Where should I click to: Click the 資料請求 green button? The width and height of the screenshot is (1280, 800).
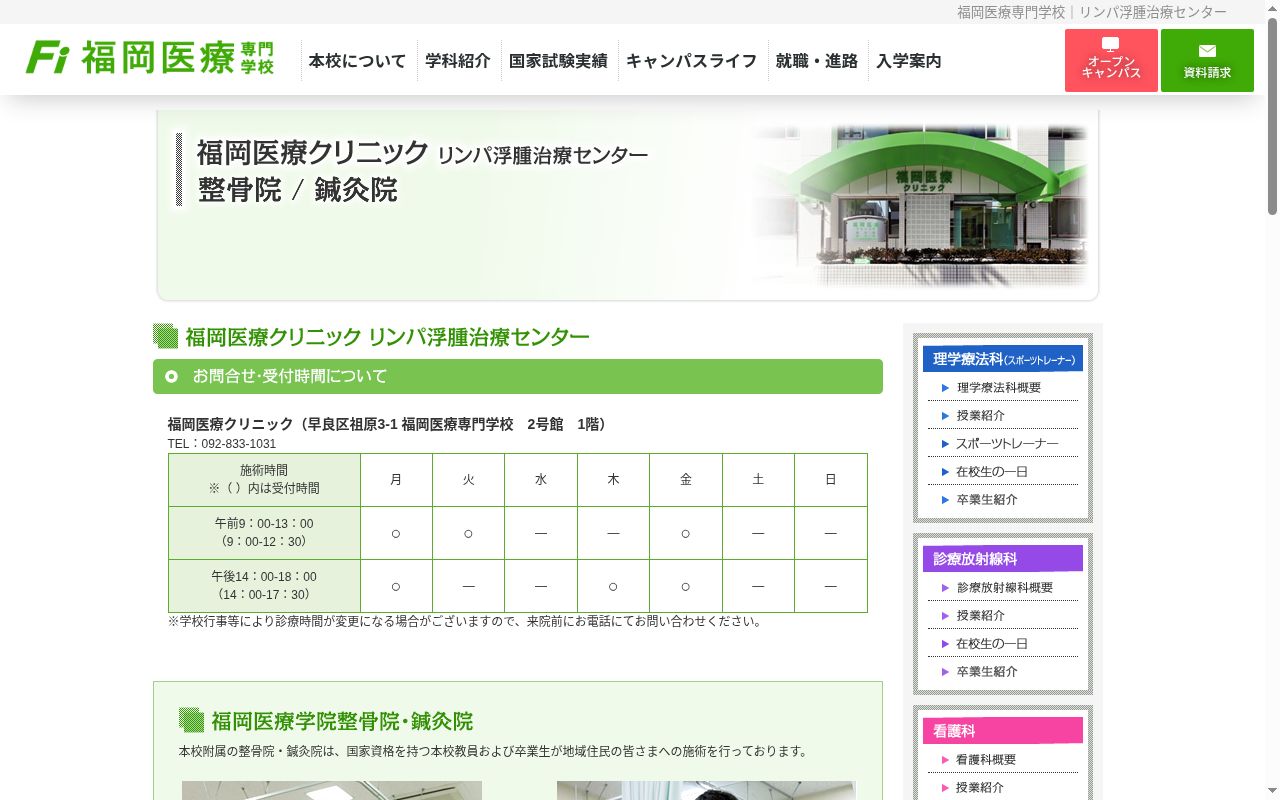[x=1207, y=60]
